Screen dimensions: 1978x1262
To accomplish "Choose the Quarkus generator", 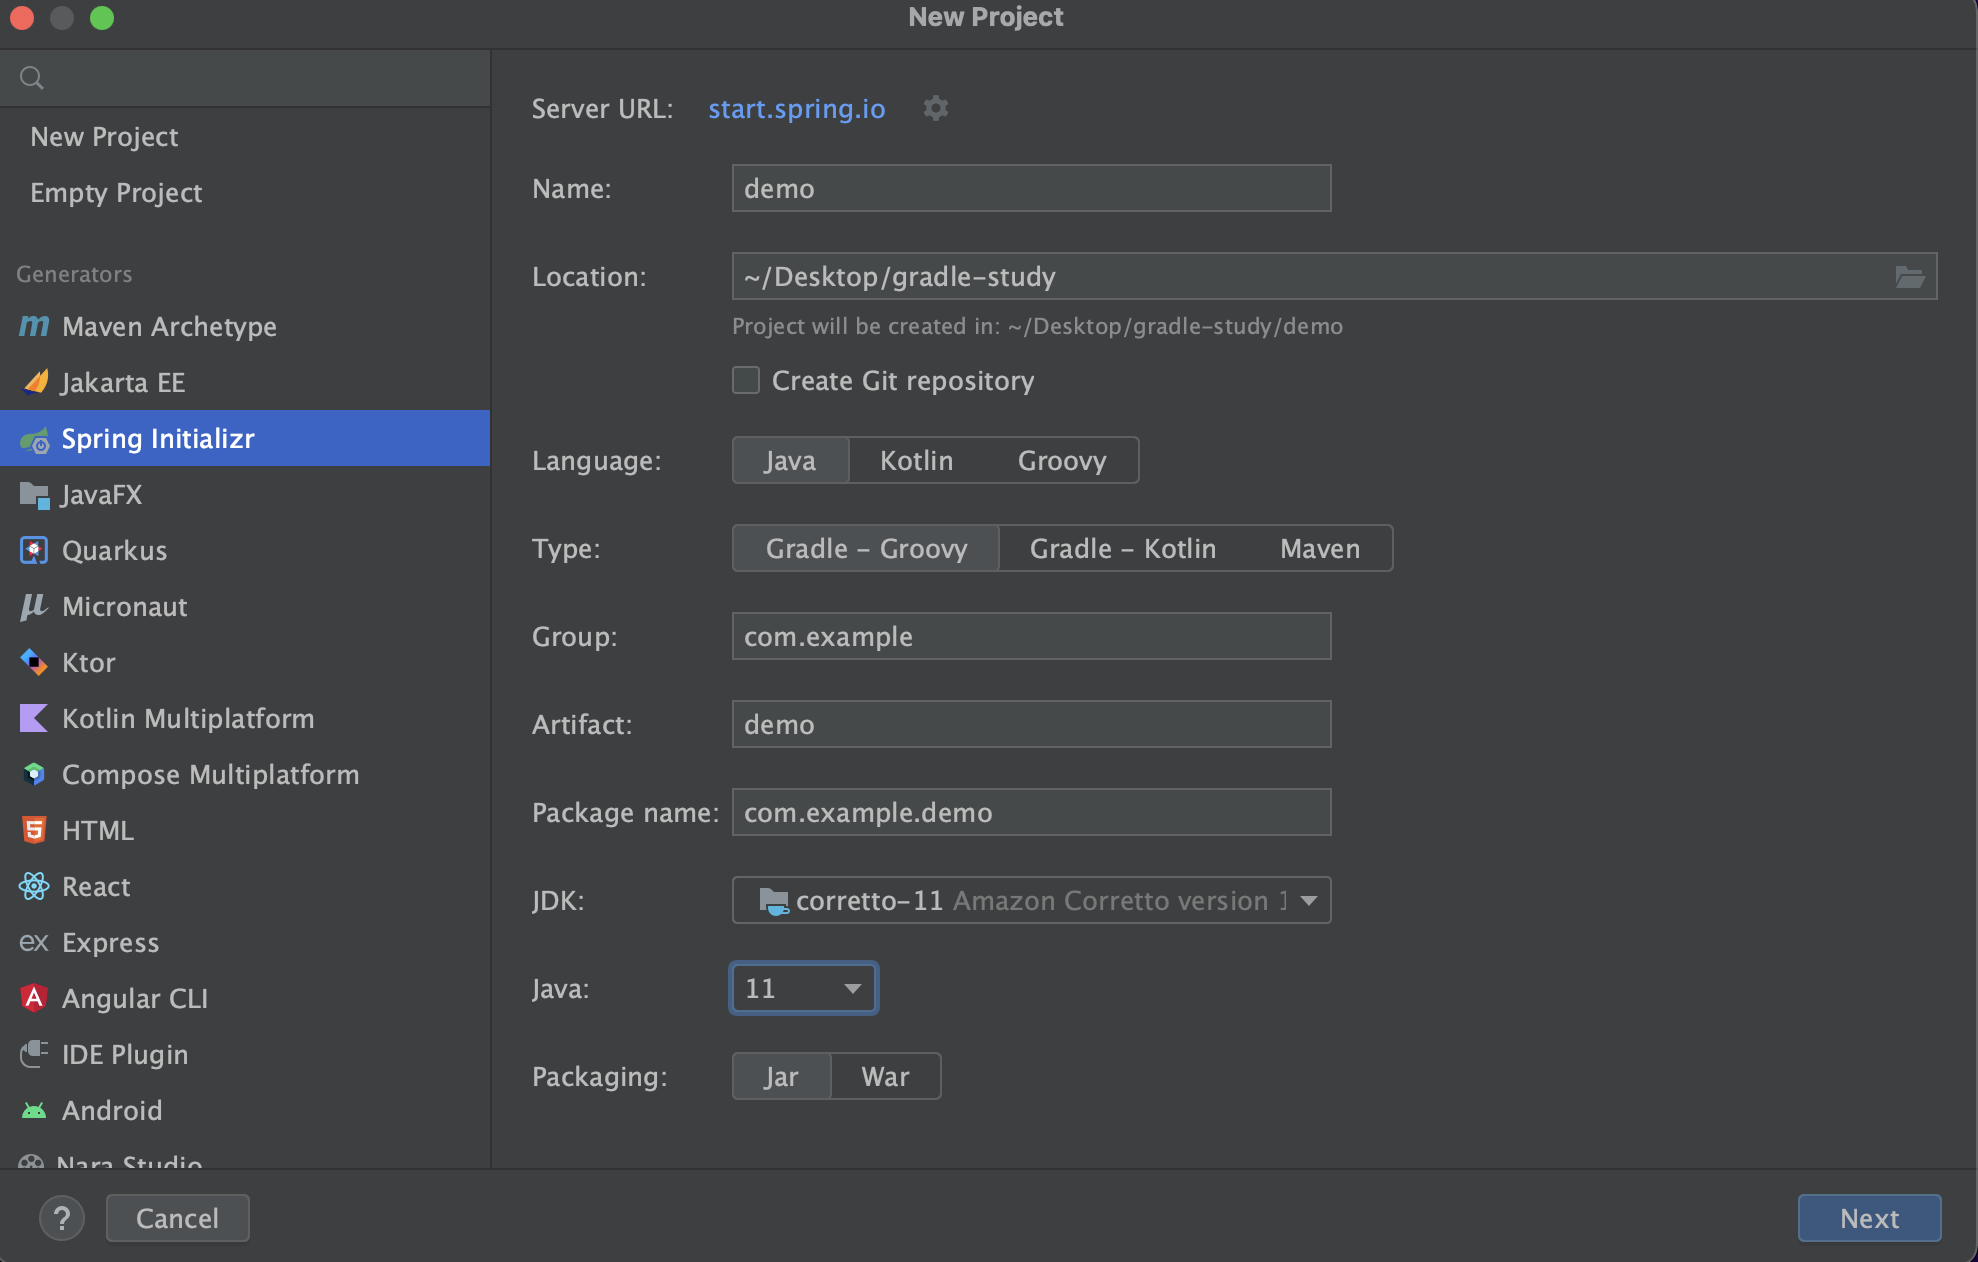I will (114, 550).
